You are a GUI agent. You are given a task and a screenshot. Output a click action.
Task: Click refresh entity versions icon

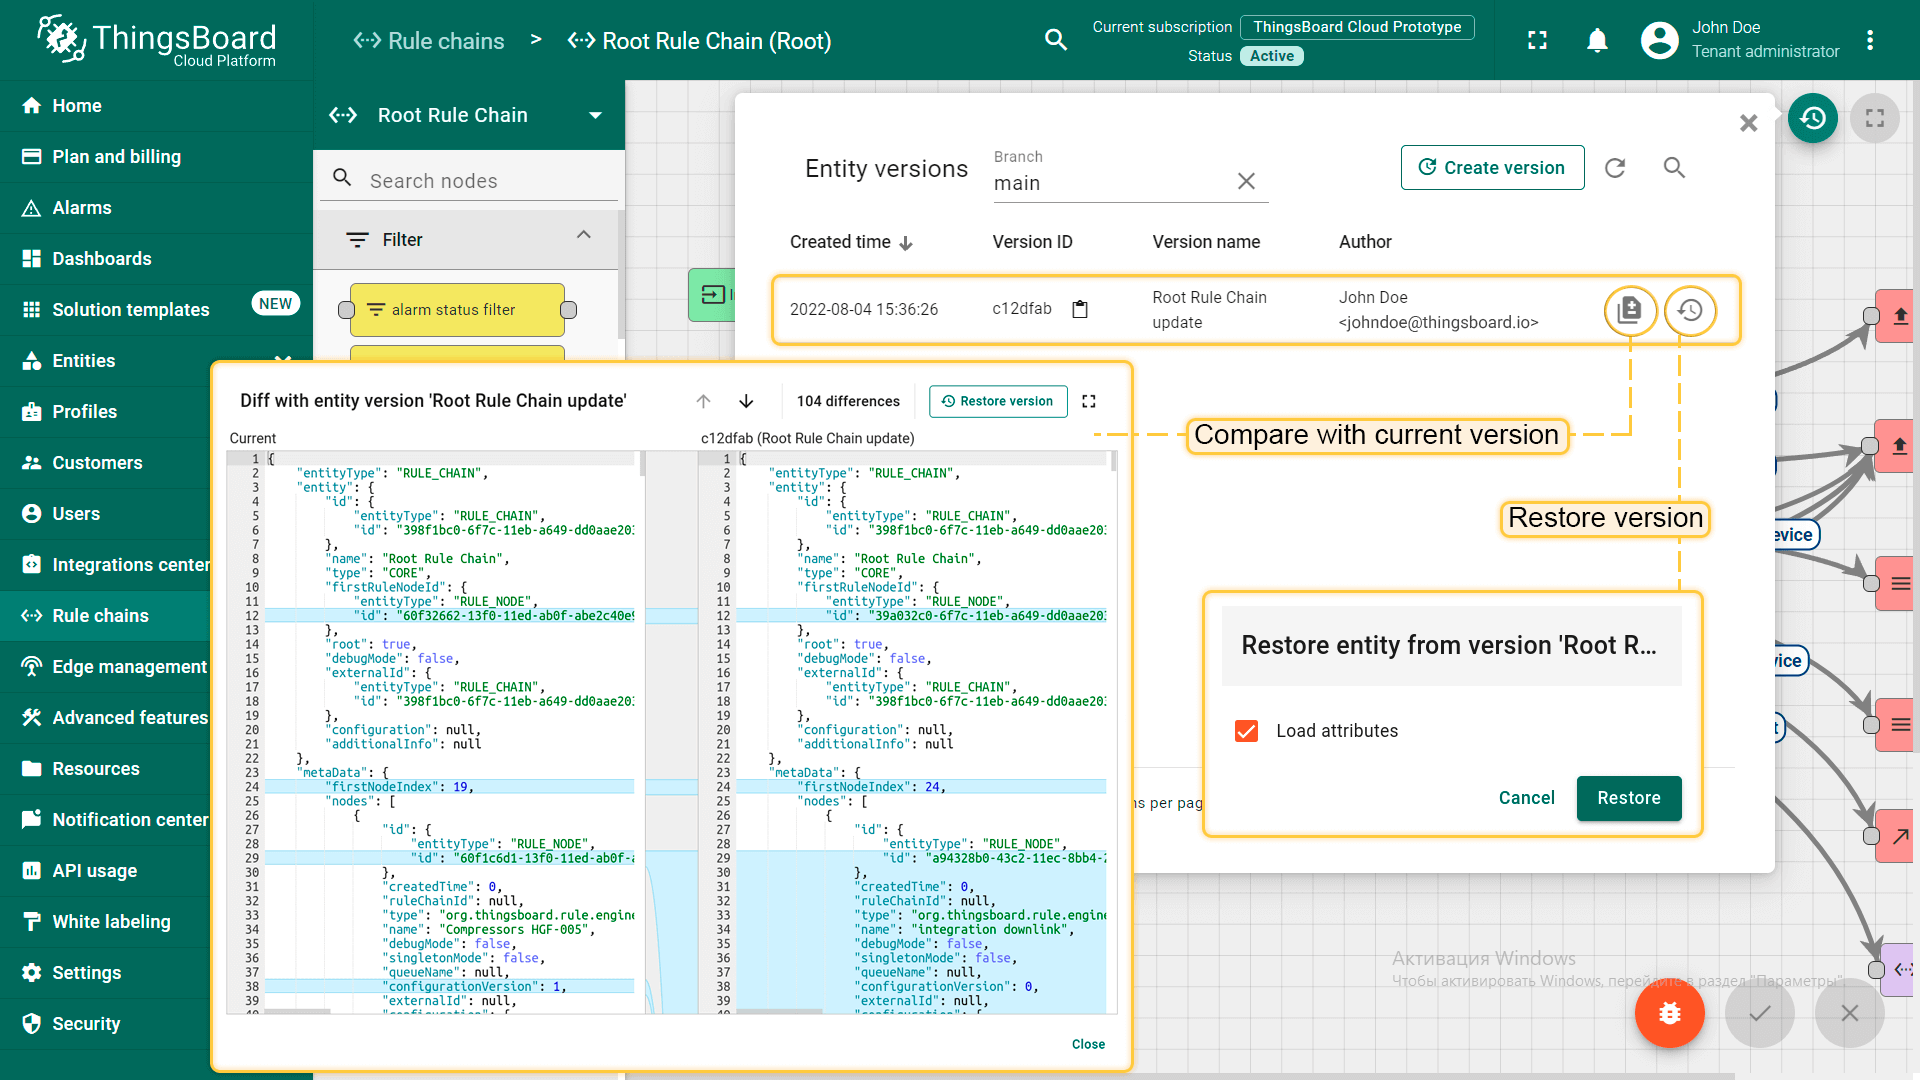coord(1615,168)
